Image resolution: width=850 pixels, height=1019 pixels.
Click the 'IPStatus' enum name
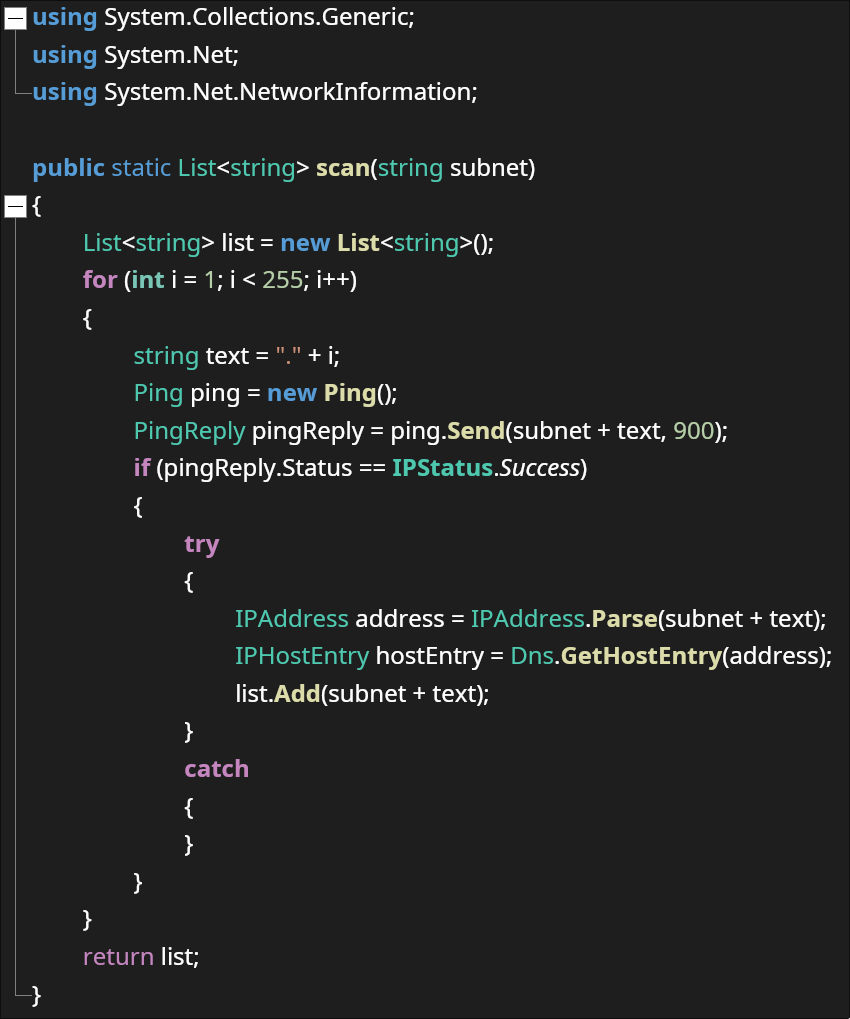coord(442,469)
